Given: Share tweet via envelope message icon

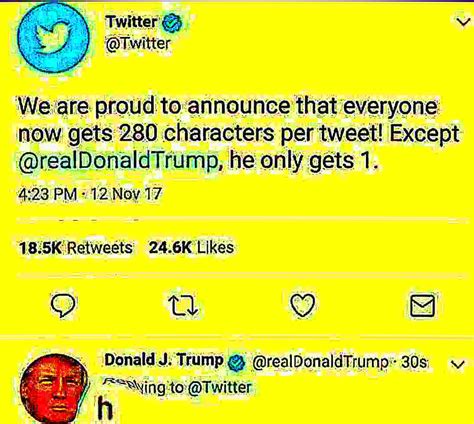Looking at the screenshot, I should tap(422, 305).
